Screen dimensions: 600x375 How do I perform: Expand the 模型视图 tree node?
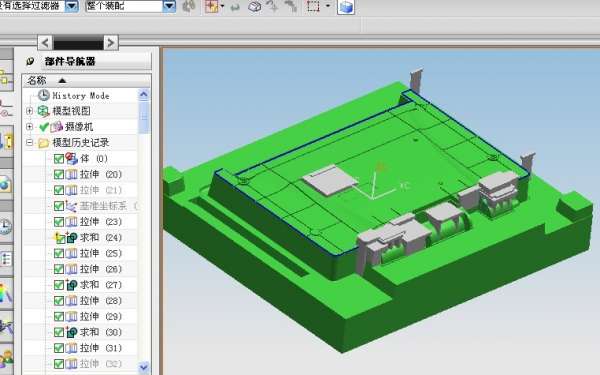coord(29,111)
